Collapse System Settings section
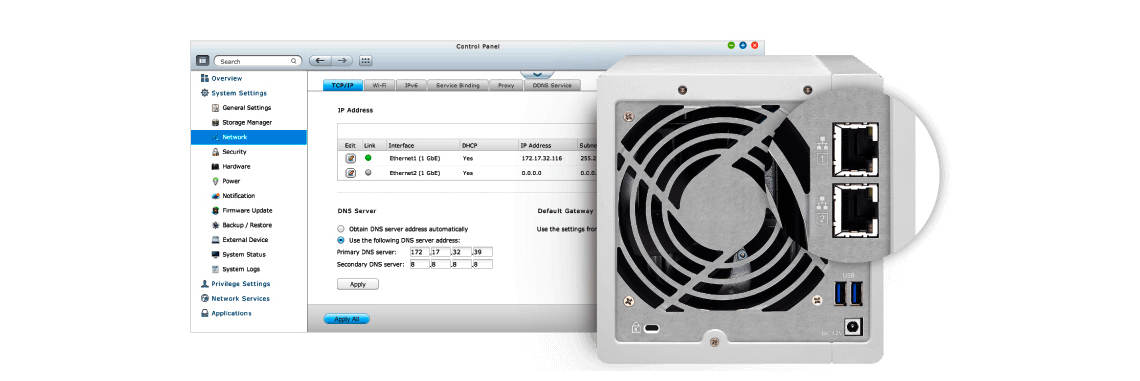 238,93
